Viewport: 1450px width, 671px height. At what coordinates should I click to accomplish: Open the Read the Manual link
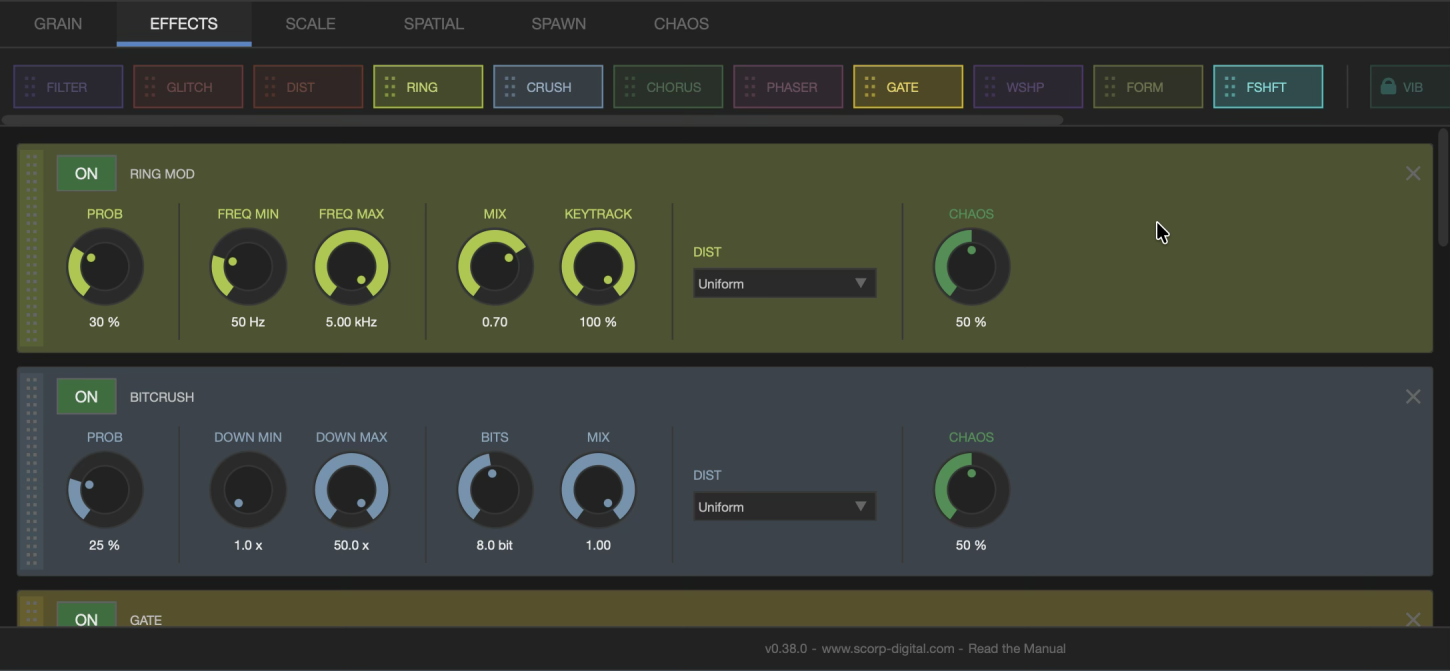pos(1017,648)
